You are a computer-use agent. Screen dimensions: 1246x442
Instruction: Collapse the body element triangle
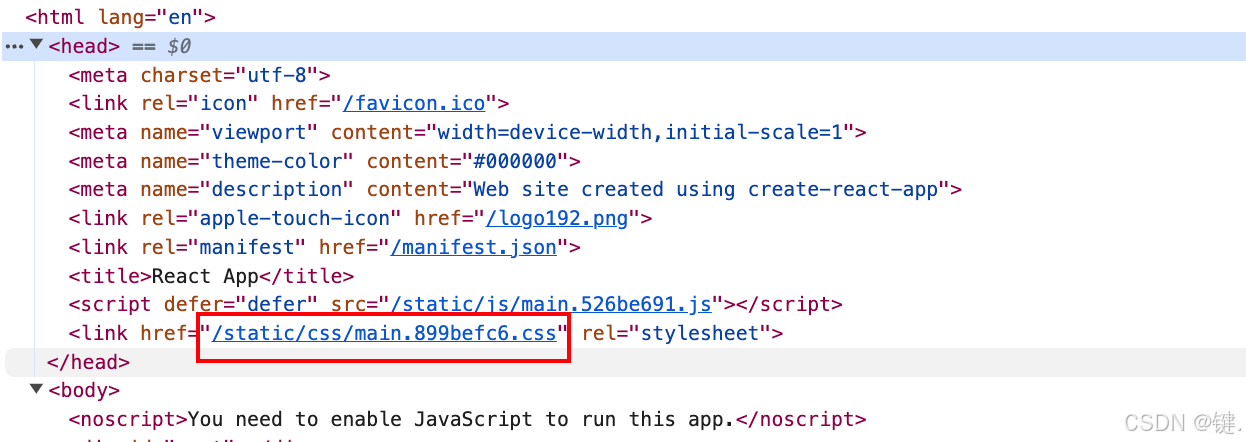point(37,390)
